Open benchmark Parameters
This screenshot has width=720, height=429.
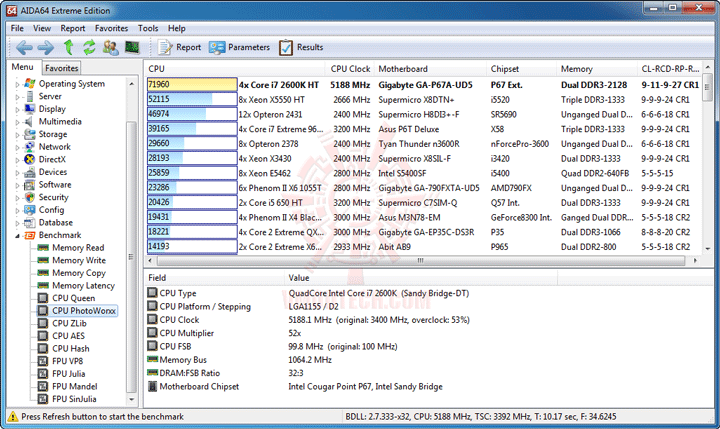point(239,47)
